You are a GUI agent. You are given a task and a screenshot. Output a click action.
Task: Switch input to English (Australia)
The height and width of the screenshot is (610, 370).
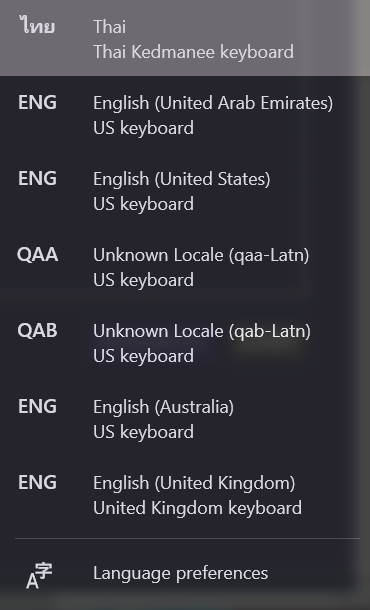(x=185, y=419)
